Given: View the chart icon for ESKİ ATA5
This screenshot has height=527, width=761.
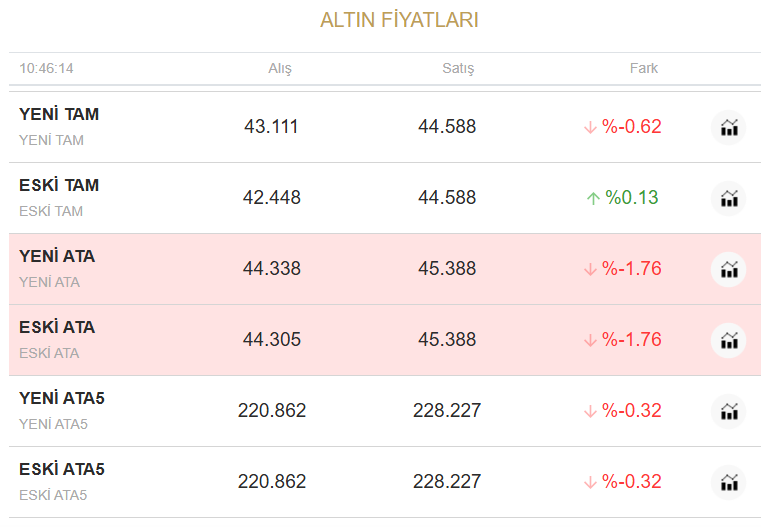Looking at the screenshot, I should [x=728, y=483].
